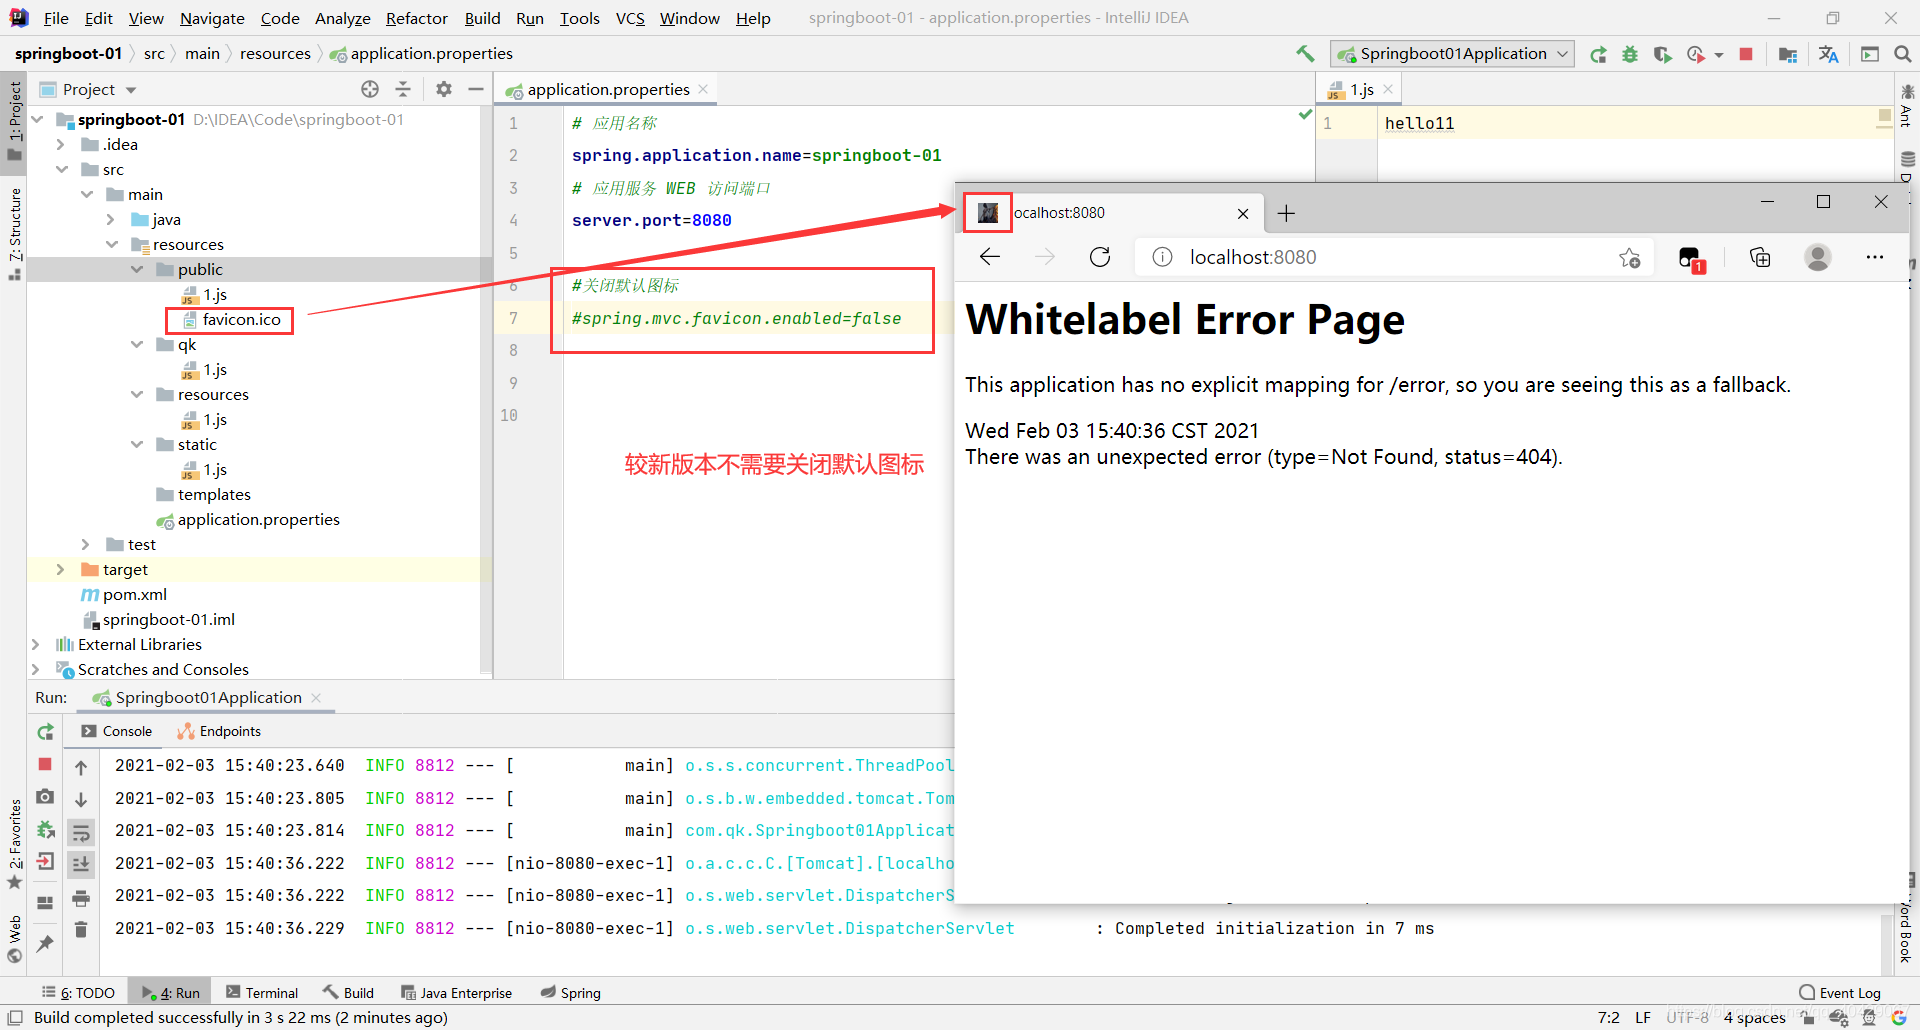Image resolution: width=1920 pixels, height=1030 pixels.
Task: Expand External Libraries node
Action: [36, 644]
